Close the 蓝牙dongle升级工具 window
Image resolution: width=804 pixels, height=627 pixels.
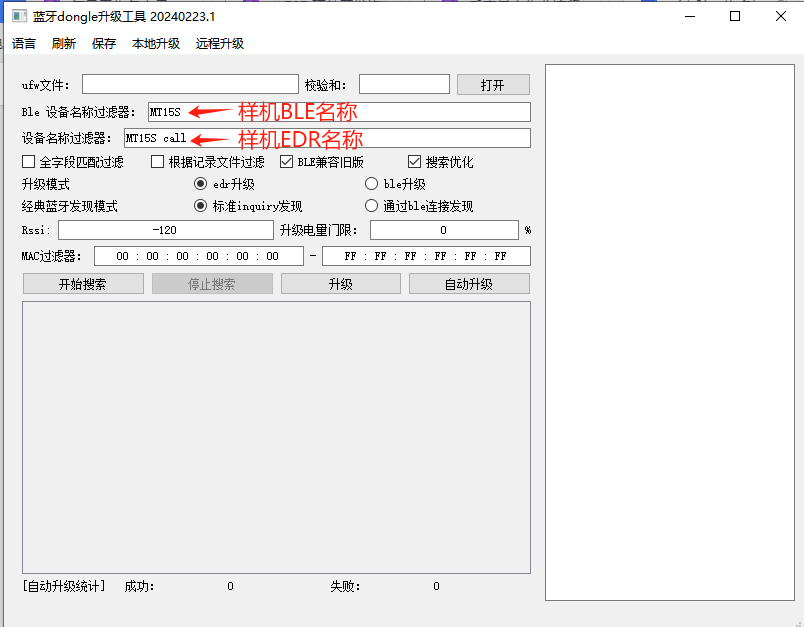[x=781, y=16]
